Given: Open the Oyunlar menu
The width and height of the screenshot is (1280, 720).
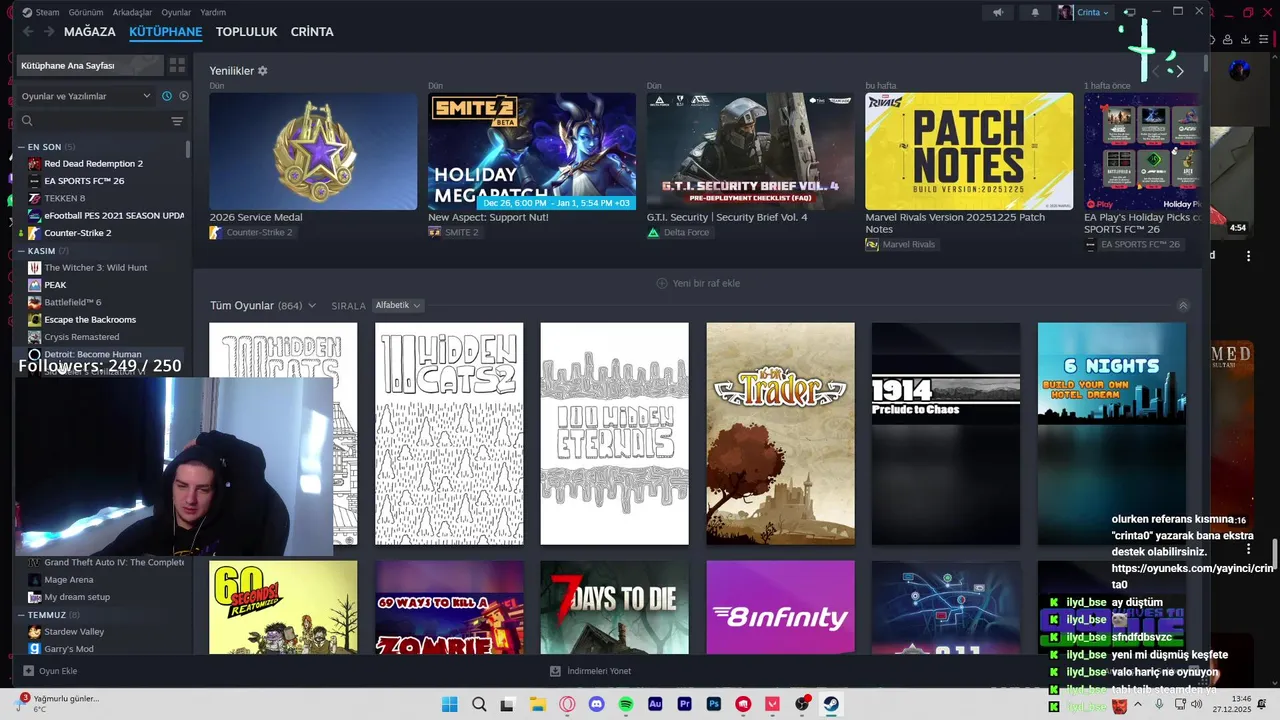Looking at the screenshot, I should (176, 12).
